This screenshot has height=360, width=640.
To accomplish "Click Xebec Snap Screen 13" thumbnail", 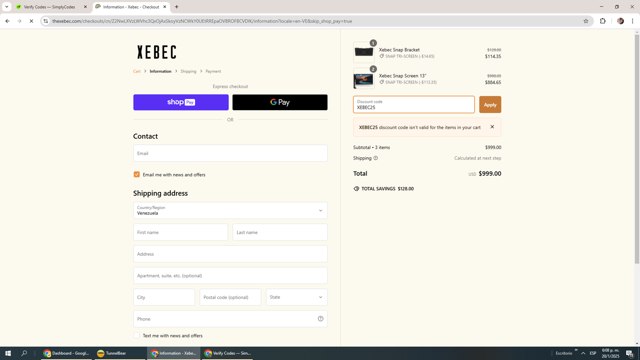I will (364, 79).
